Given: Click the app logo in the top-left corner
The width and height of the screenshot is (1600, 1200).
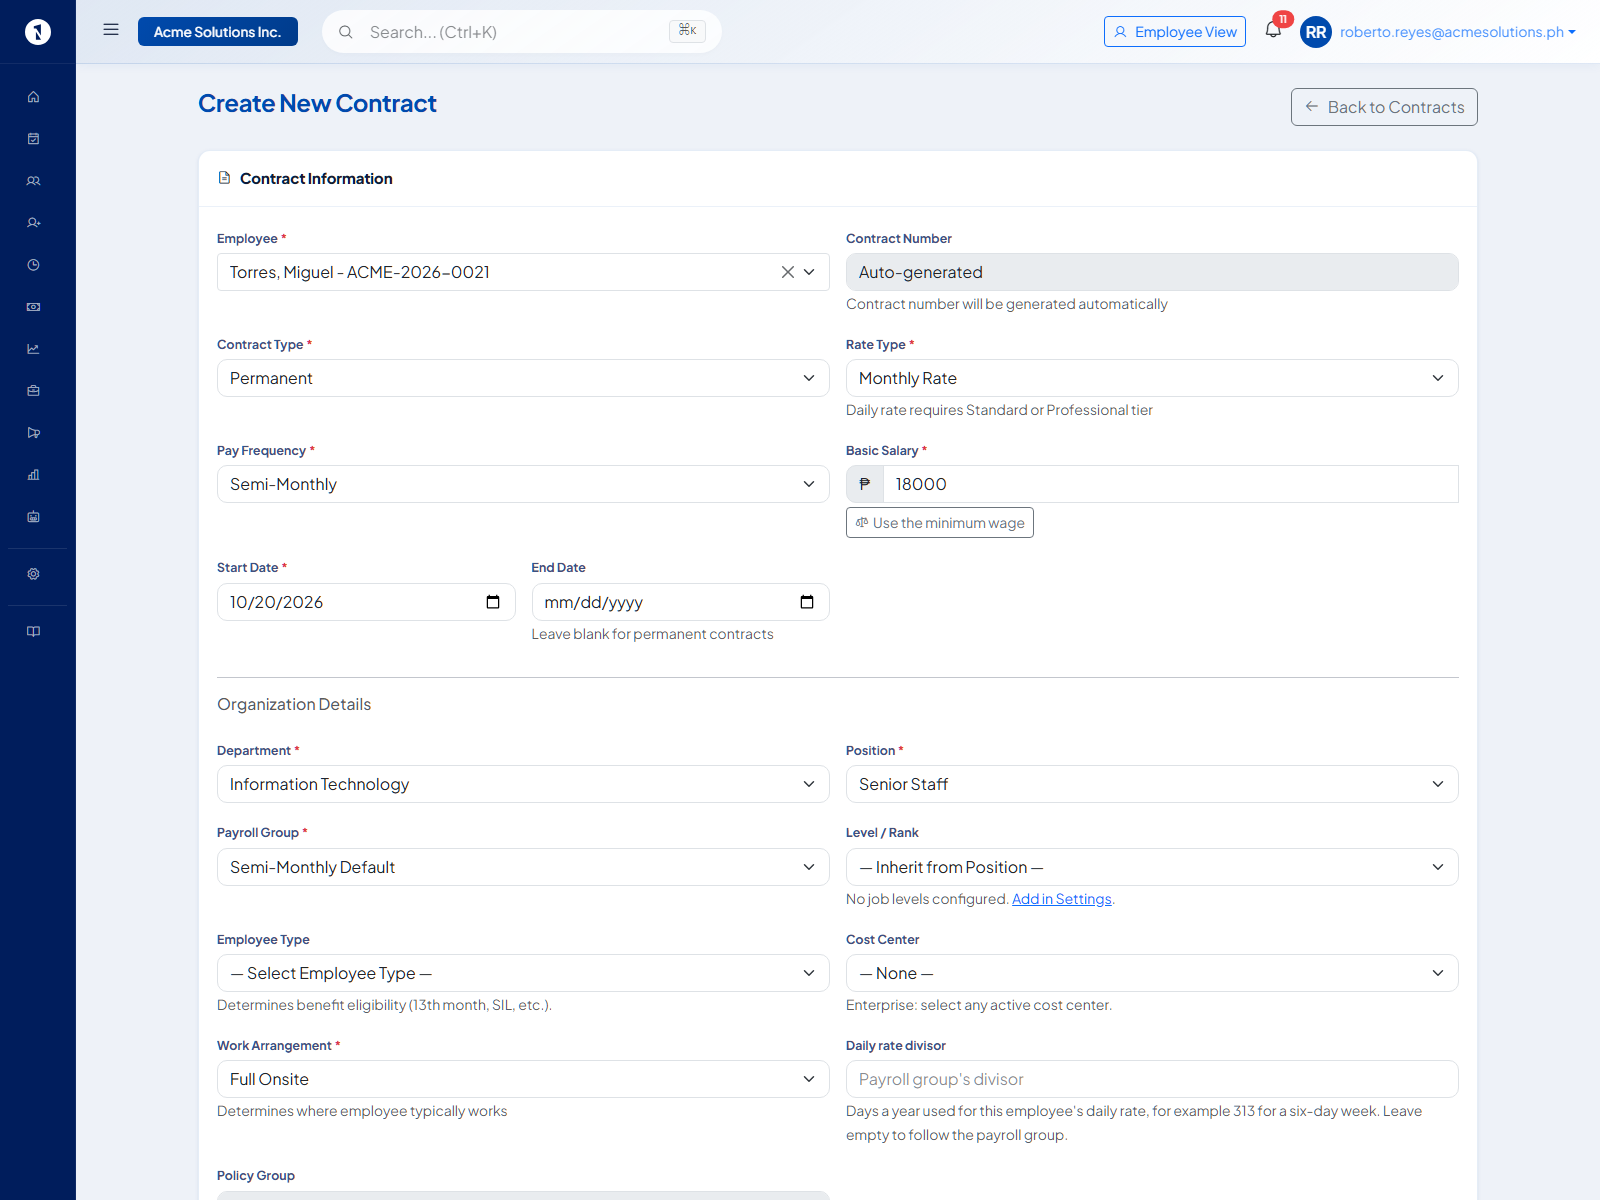Looking at the screenshot, I should tap(38, 32).
